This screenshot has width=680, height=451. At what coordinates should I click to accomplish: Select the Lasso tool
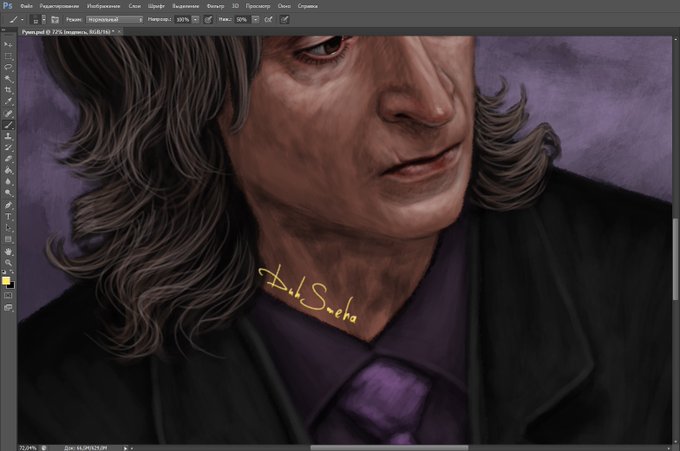(8, 68)
